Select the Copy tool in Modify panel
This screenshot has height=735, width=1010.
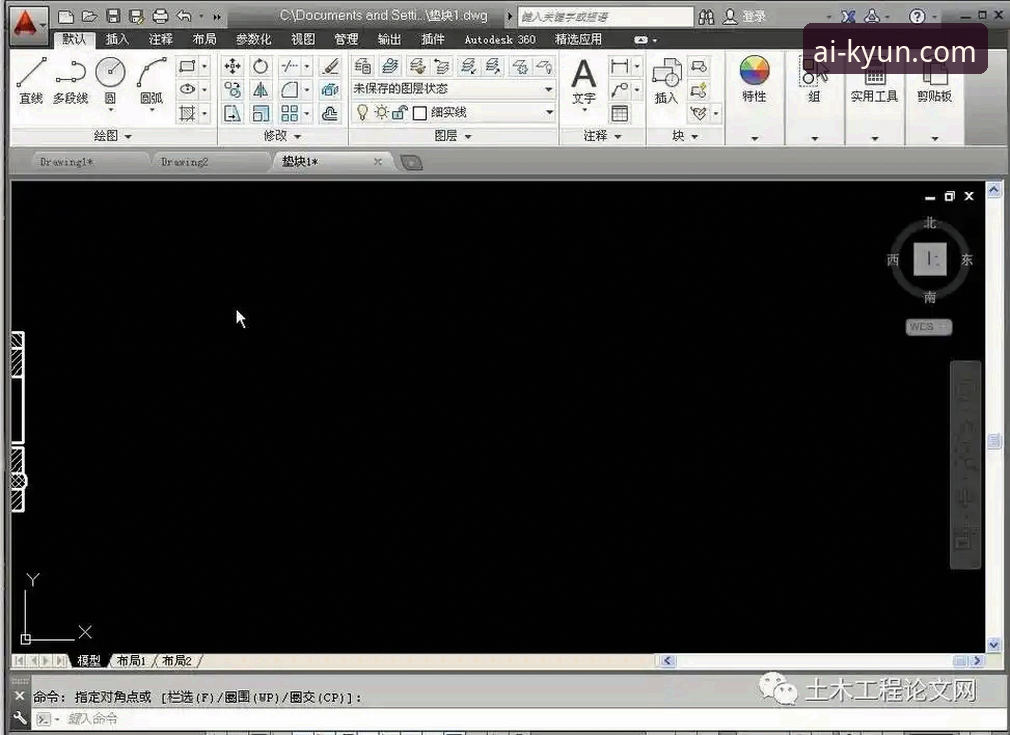[232, 90]
